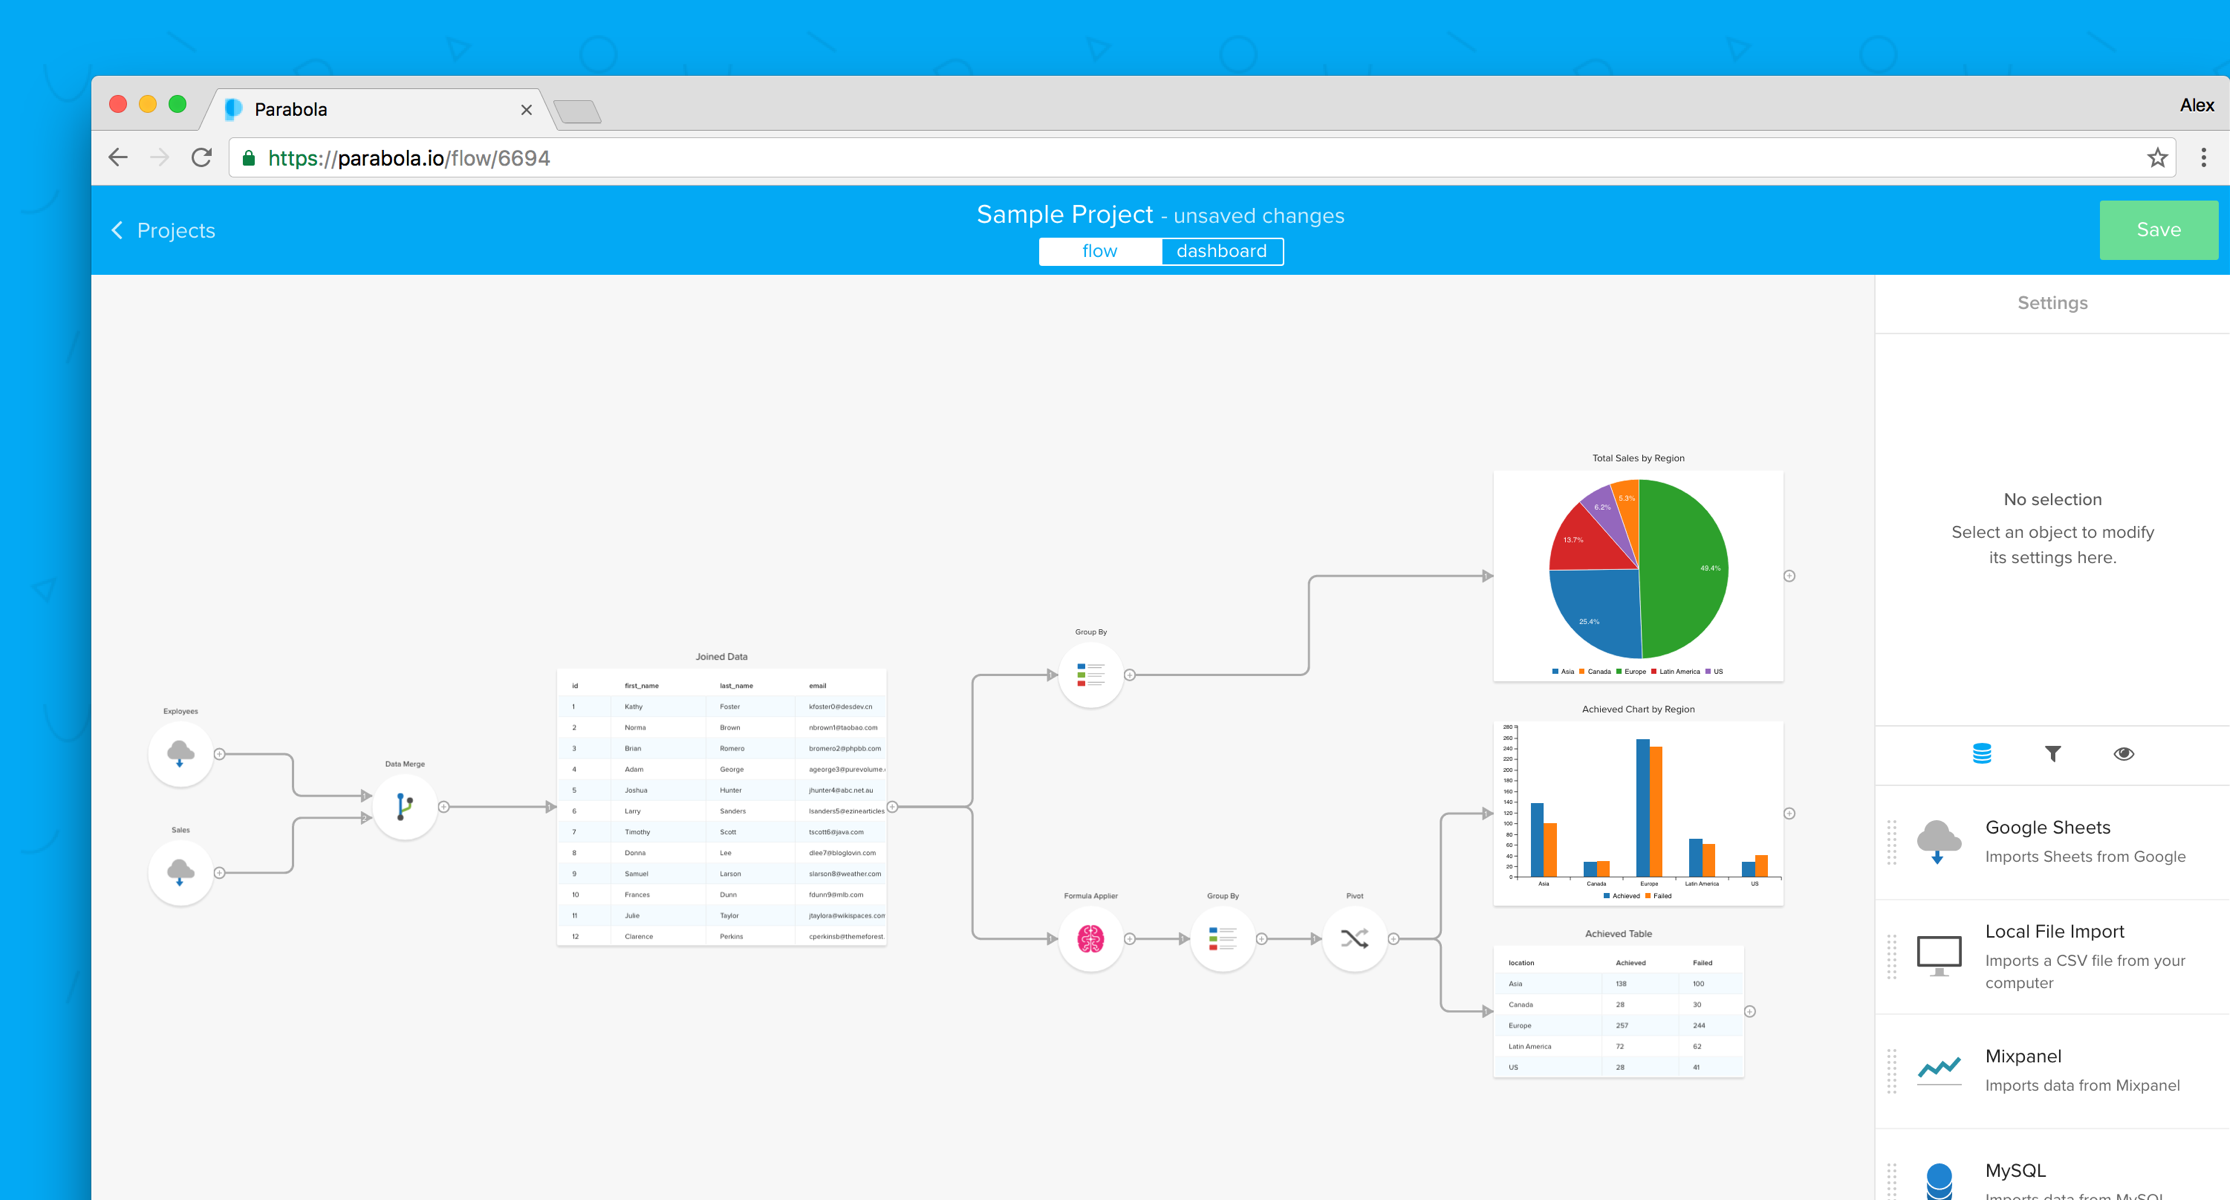Viewport: 2230px width, 1200px height.
Task: Switch to the dashboard view
Action: click(1221, 251)
